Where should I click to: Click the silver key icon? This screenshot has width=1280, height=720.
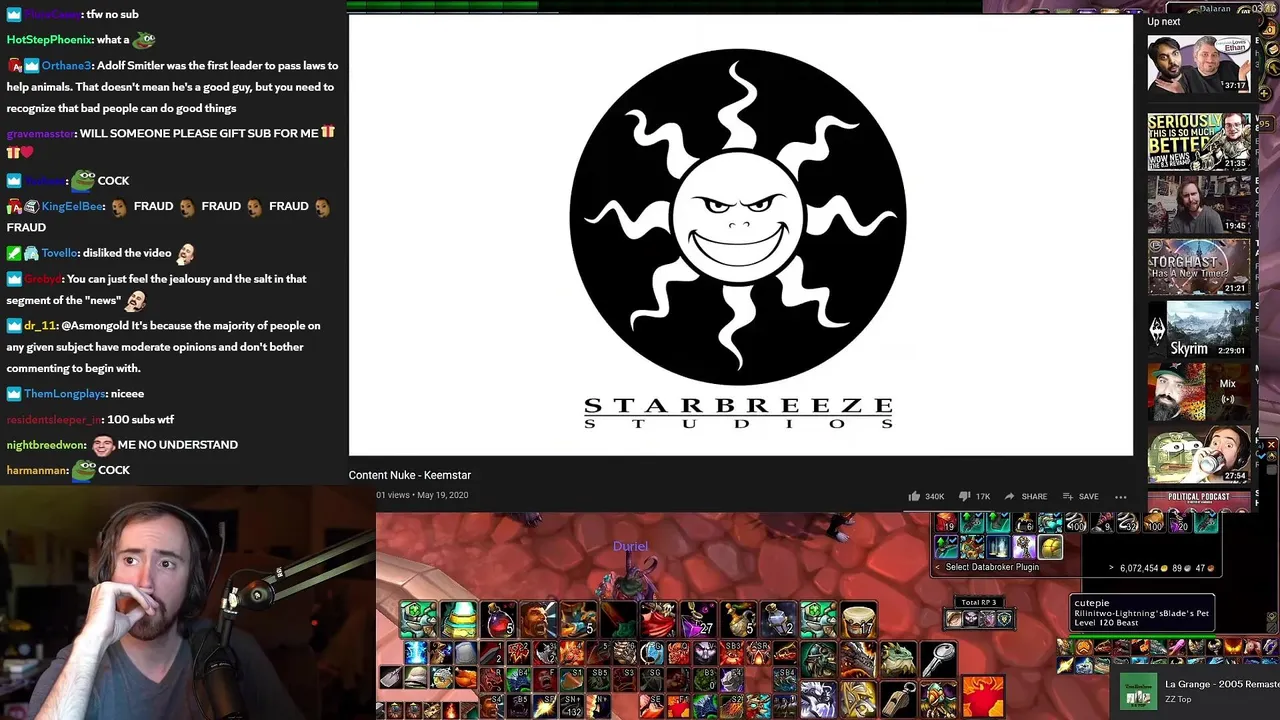point(938,660)
